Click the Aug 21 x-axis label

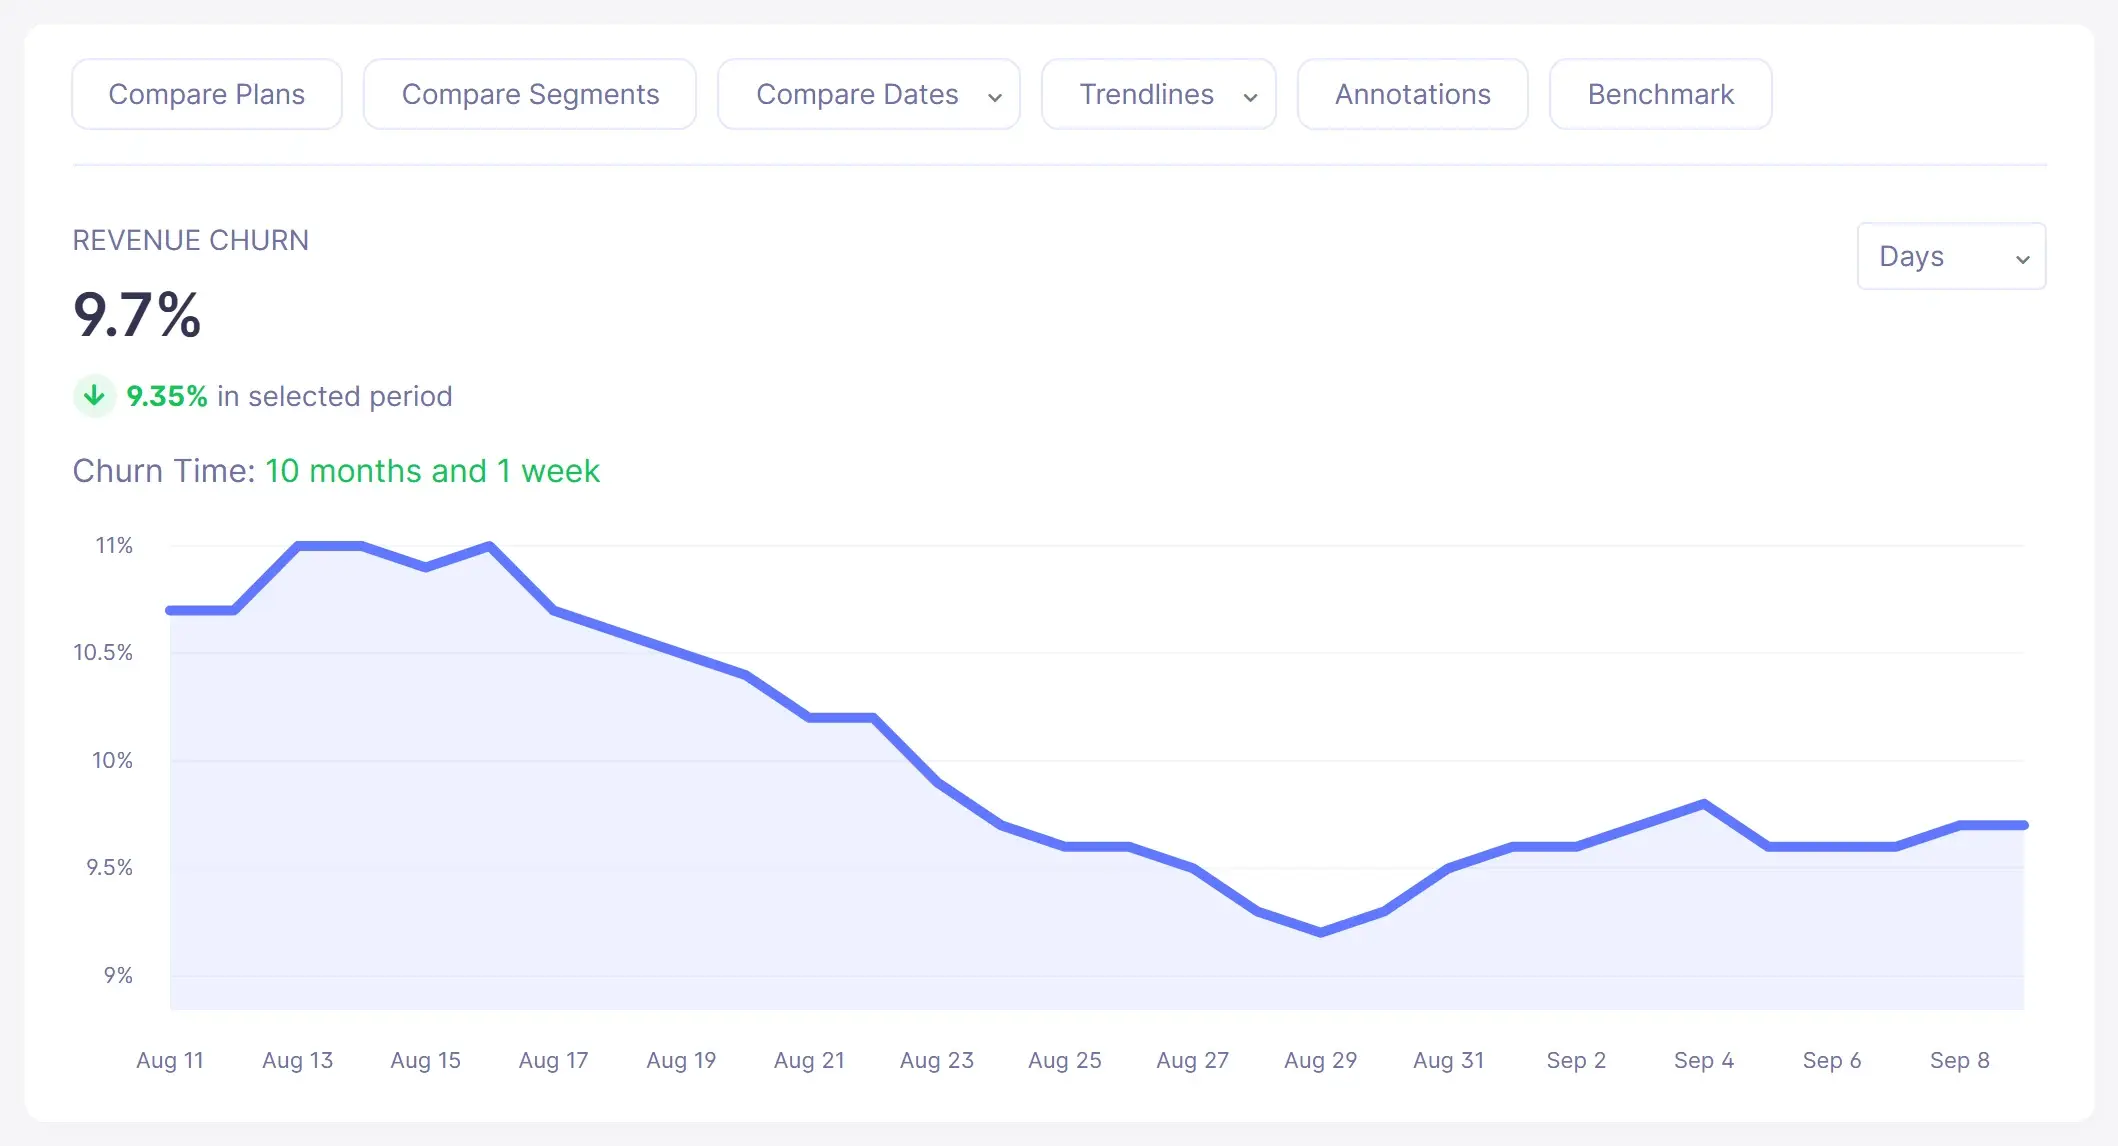pos(810,1060)
